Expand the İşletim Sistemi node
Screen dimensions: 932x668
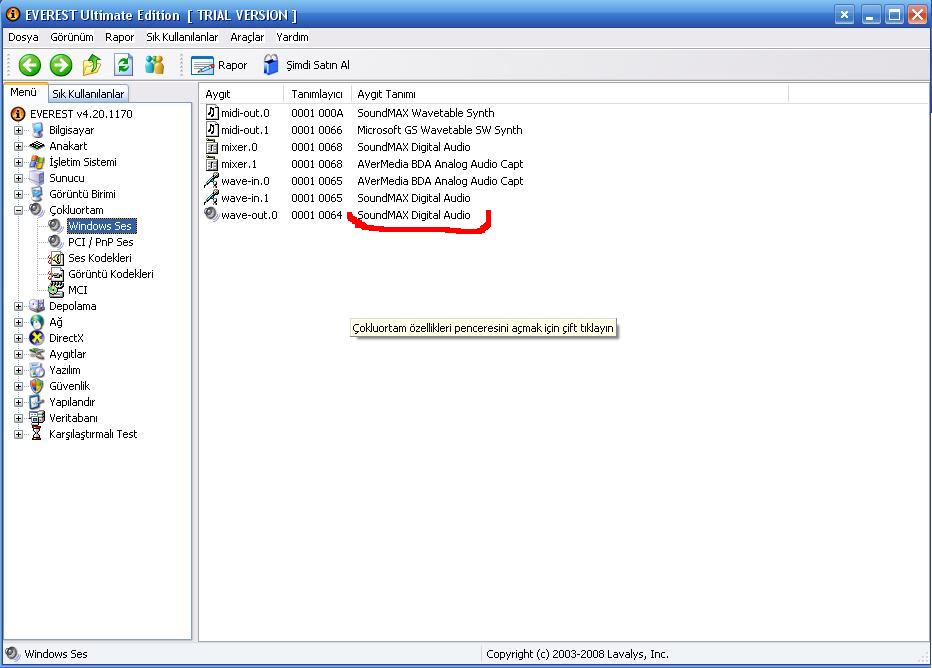[18, 162]
